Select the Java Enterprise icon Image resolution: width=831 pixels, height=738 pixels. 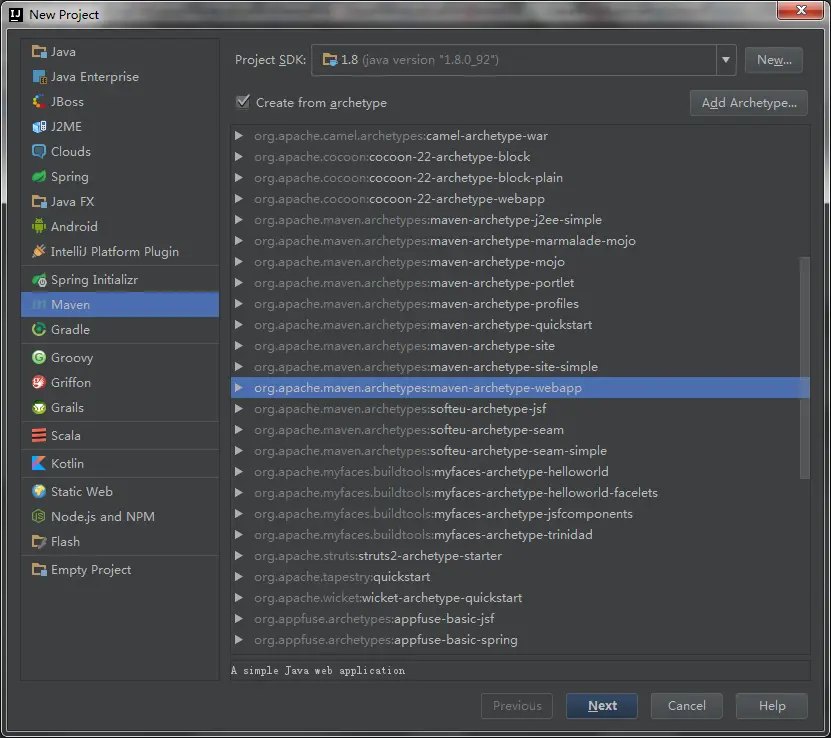click(39, 77)
